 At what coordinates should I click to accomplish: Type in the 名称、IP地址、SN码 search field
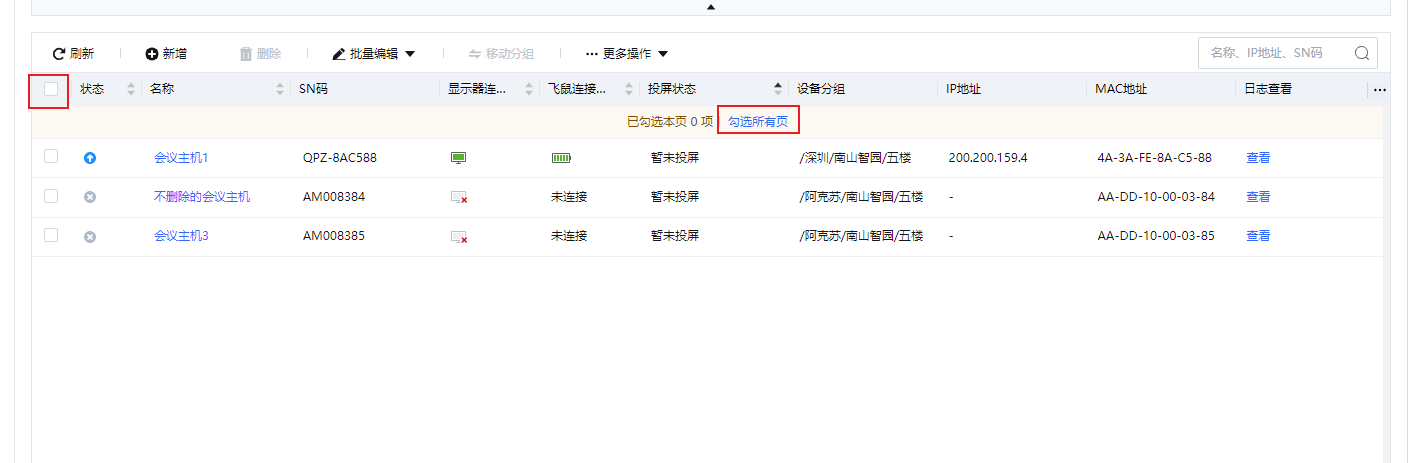coord(1275,53)
